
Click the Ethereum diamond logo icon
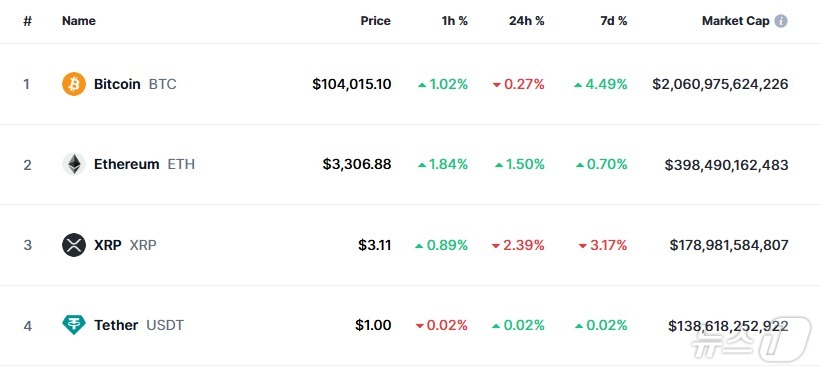[74, 164]
